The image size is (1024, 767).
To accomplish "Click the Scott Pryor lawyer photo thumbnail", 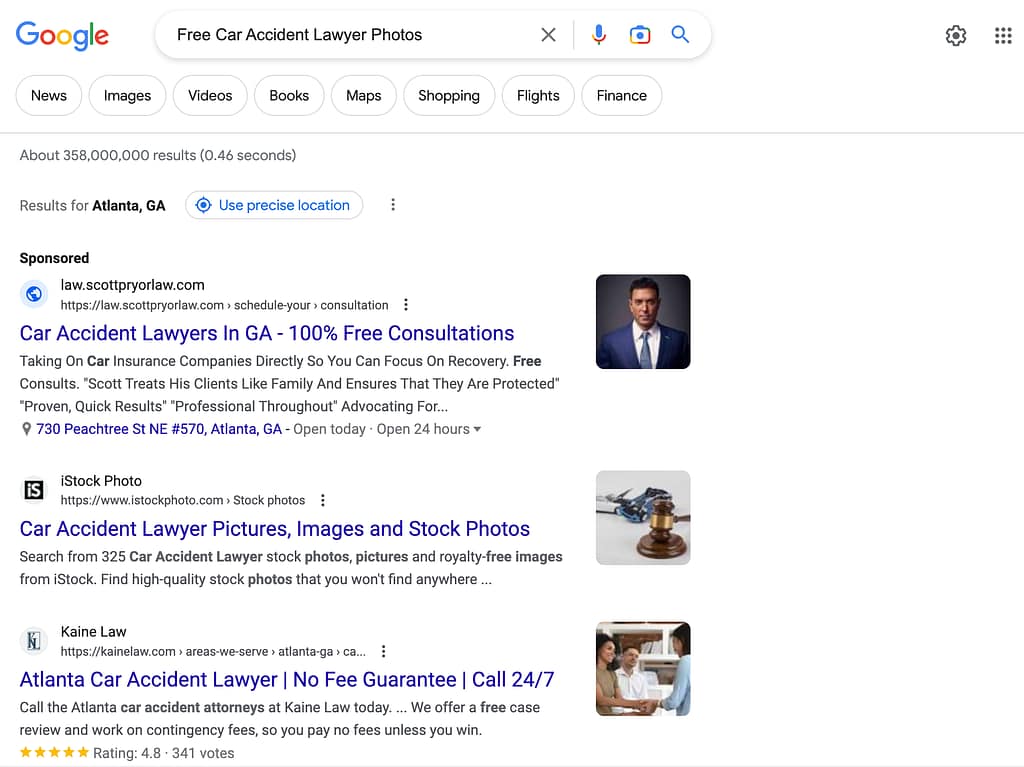I will click(x=643, y=321).
